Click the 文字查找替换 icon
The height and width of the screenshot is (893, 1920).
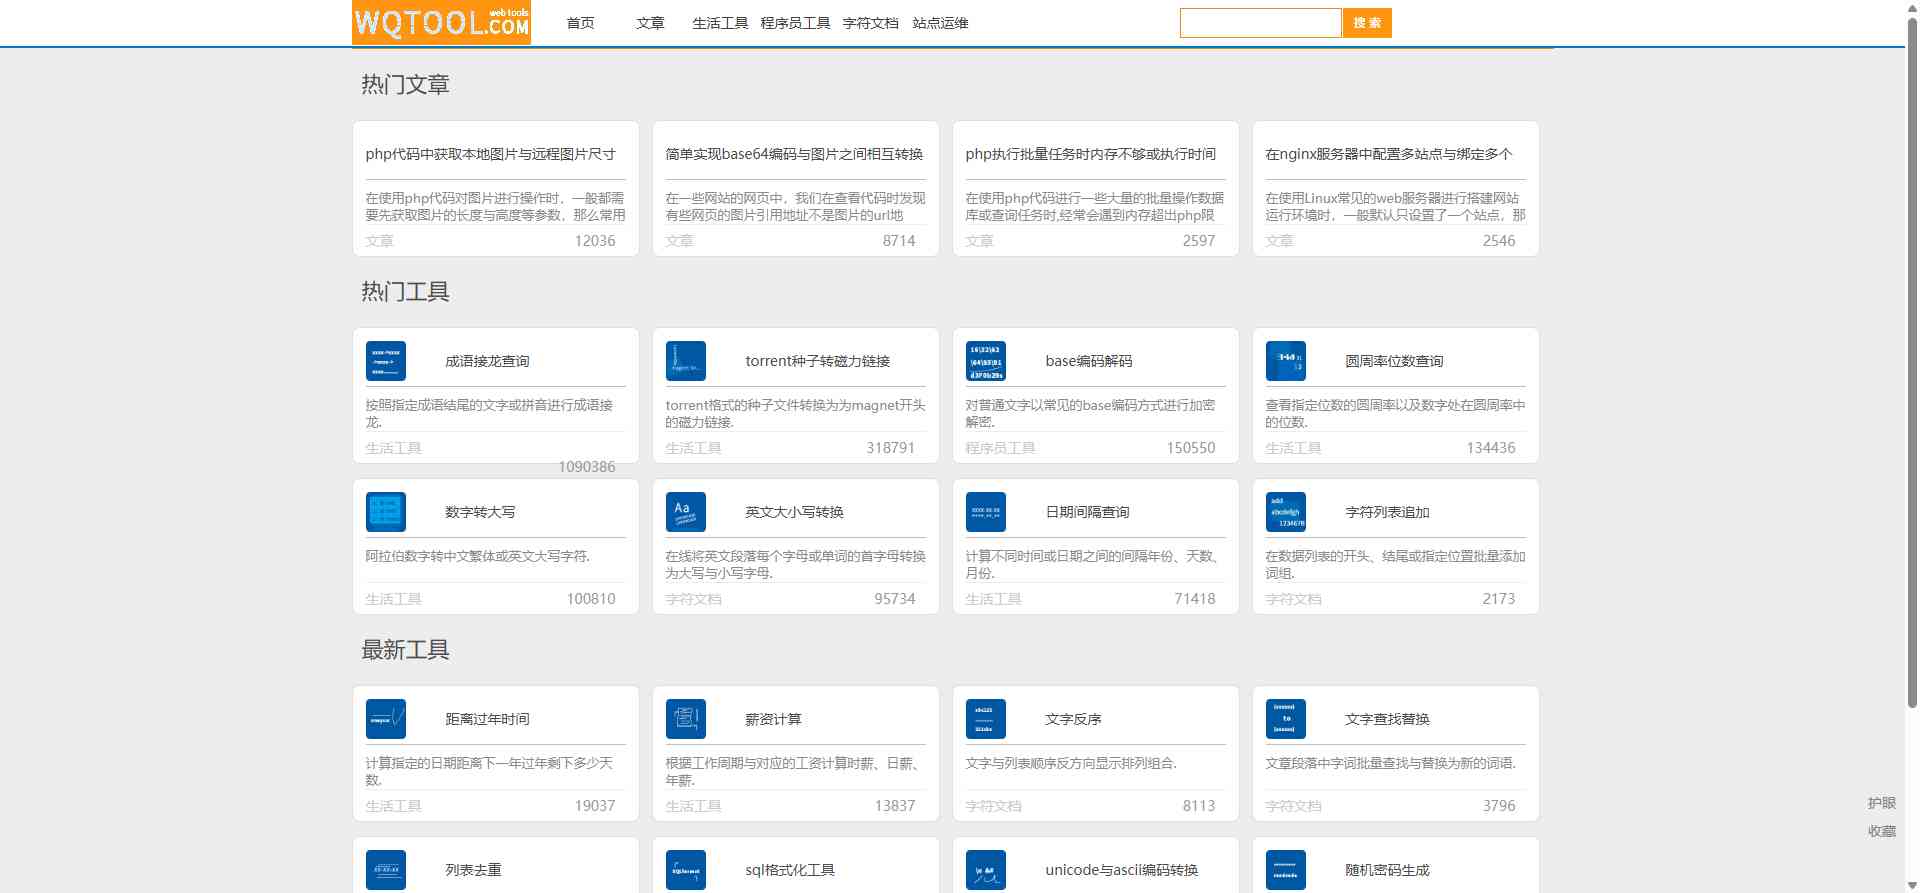[x=1285, y=719]
